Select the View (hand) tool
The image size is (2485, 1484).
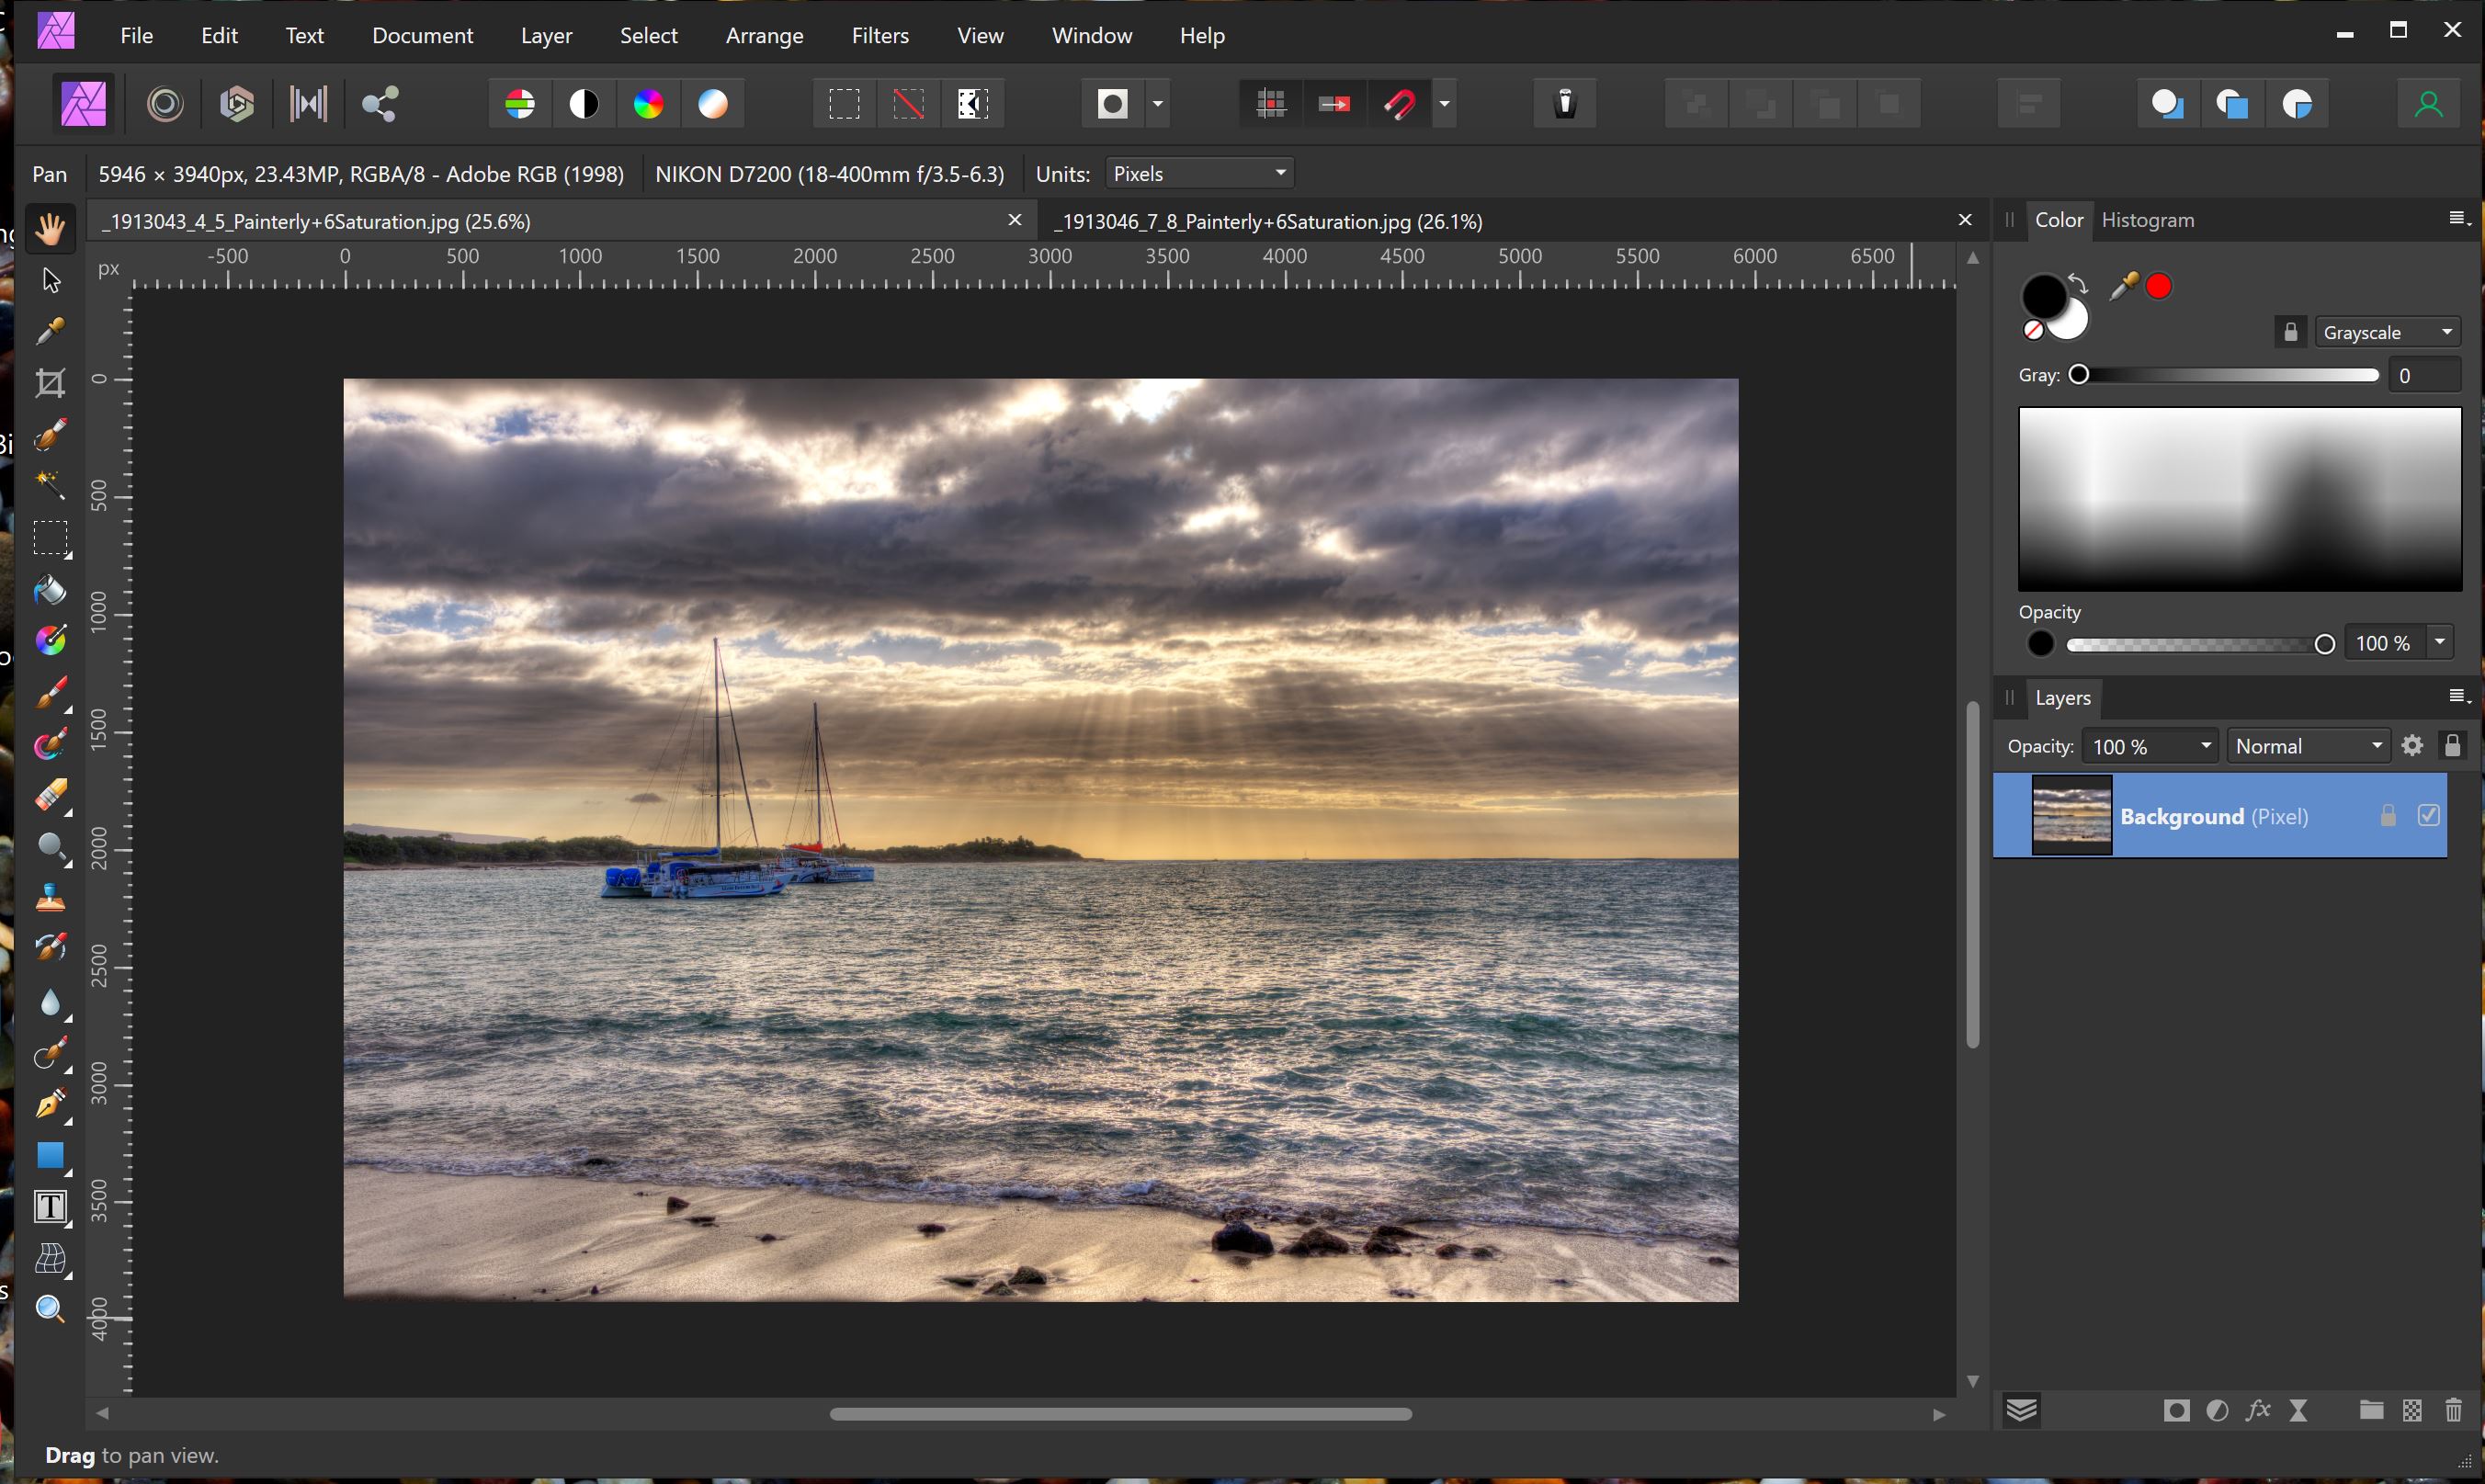point(50,229)
